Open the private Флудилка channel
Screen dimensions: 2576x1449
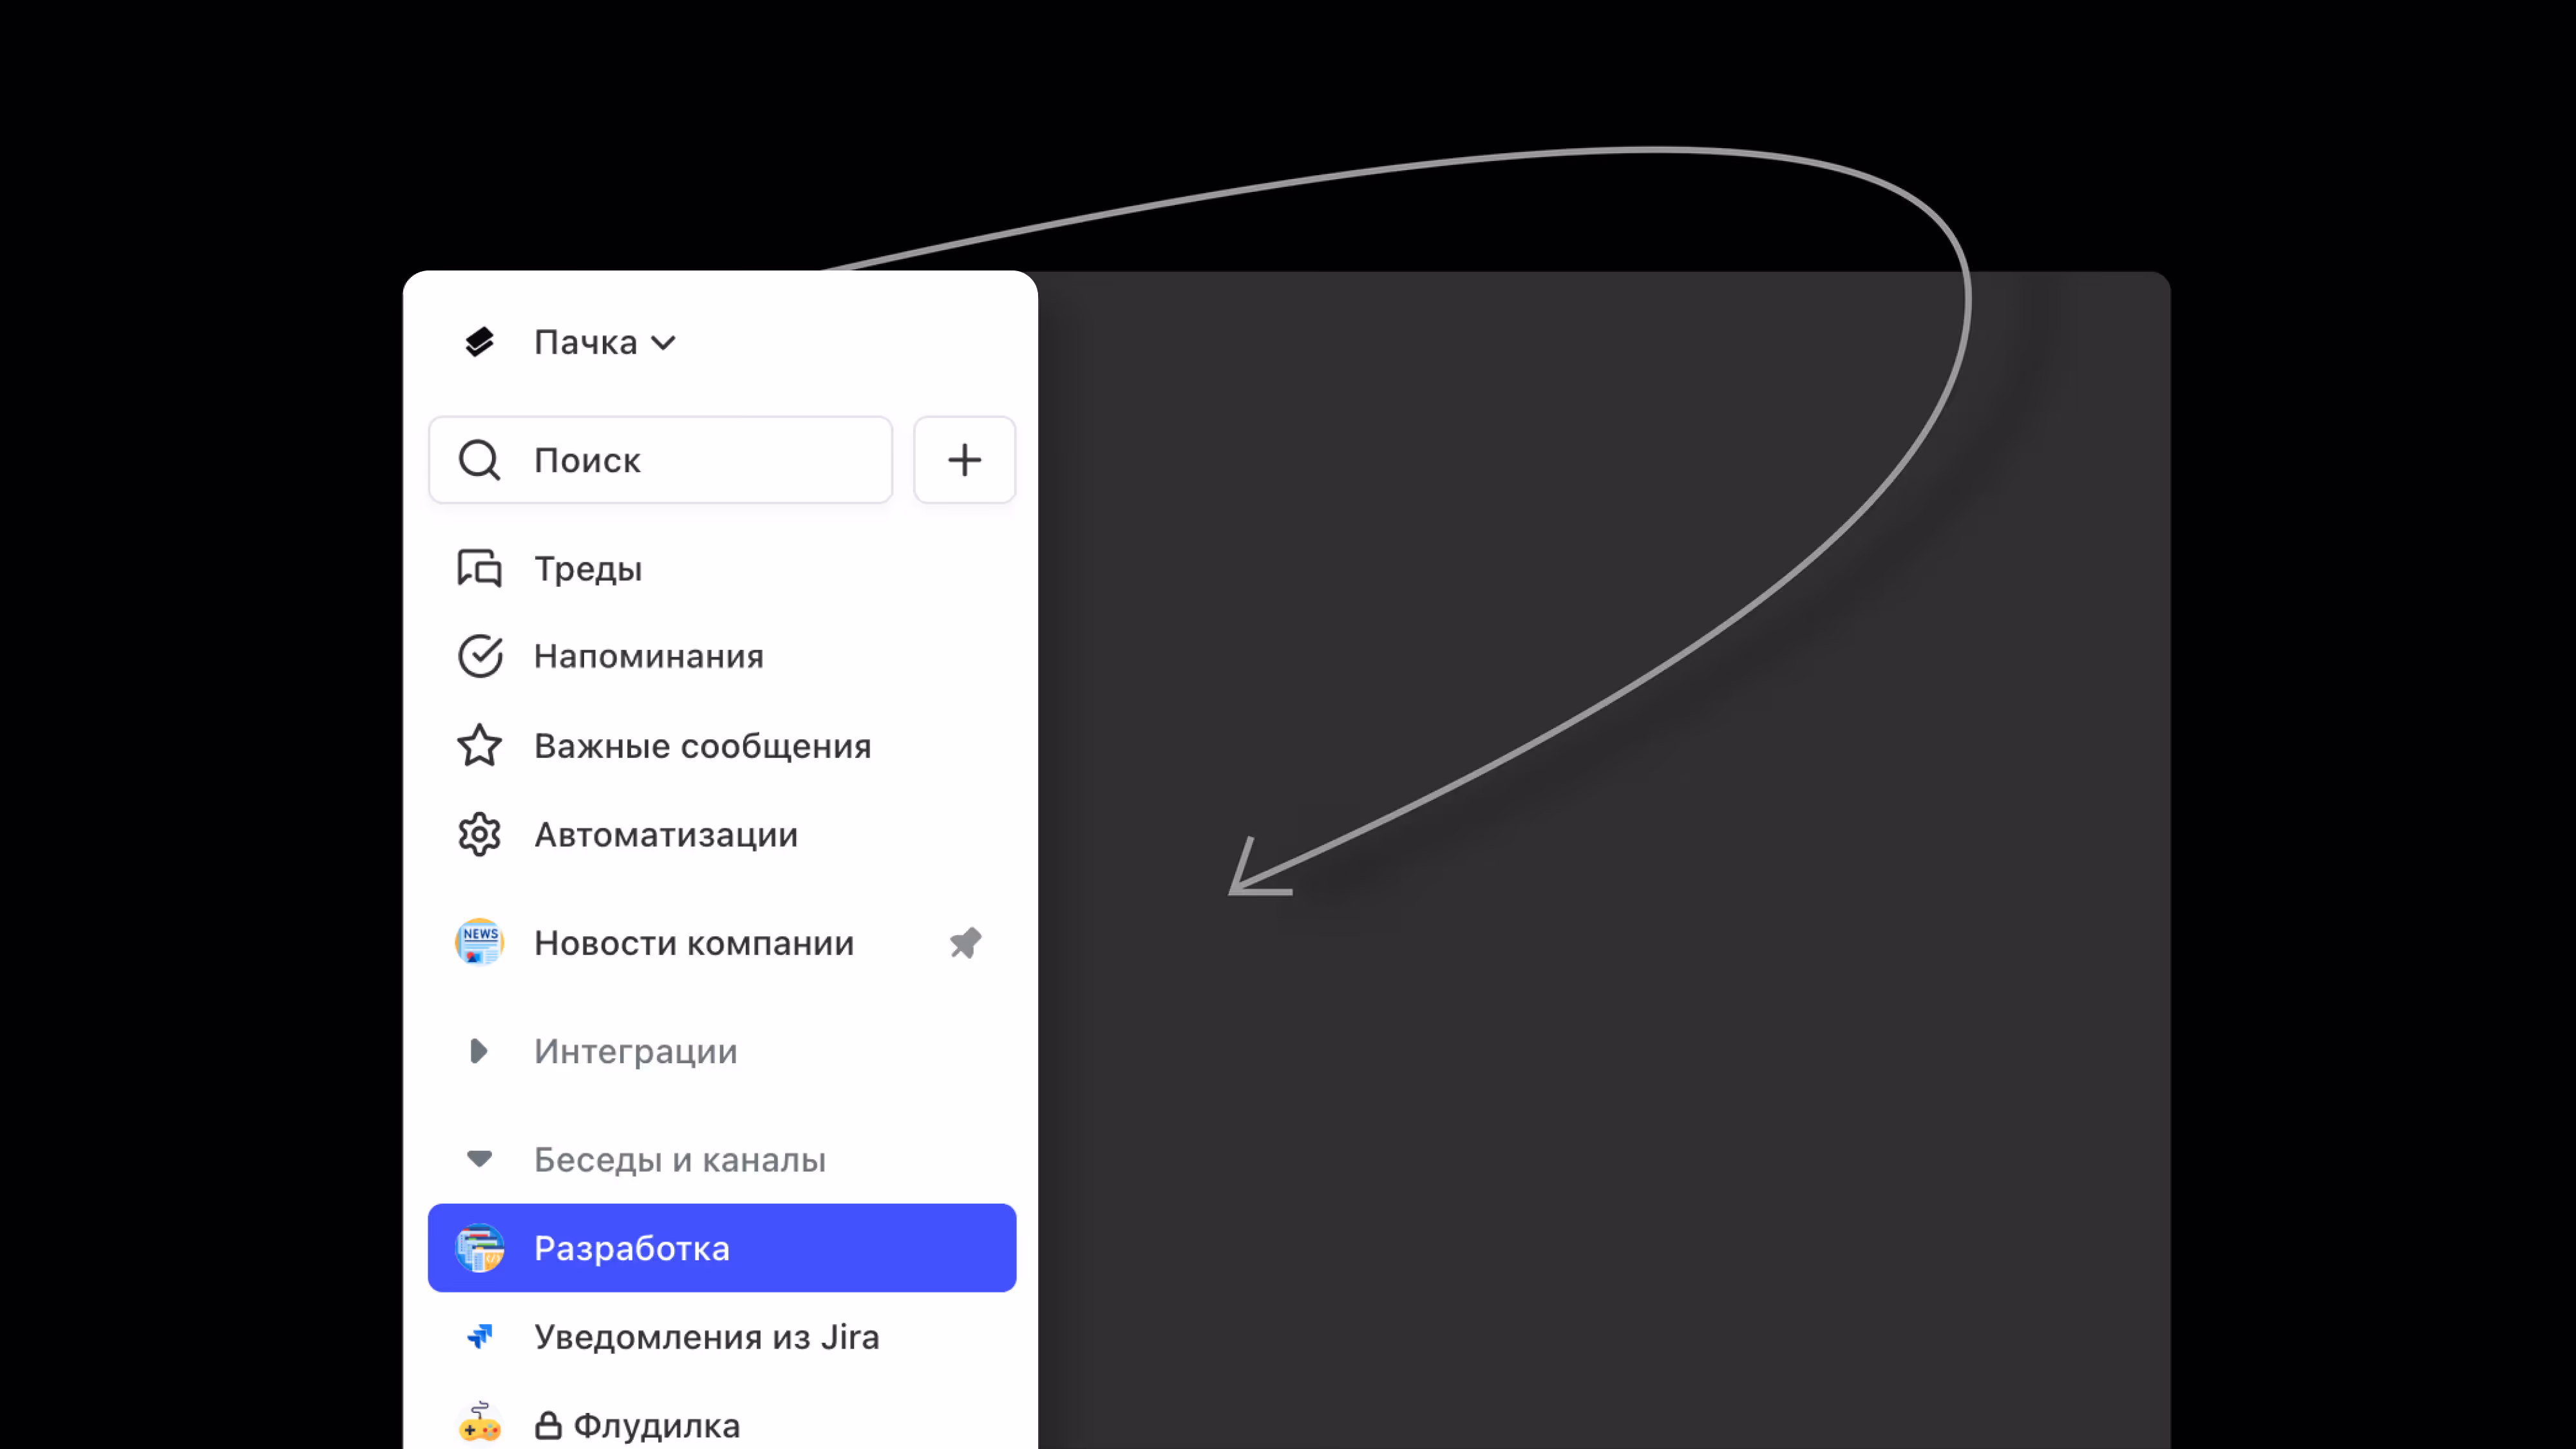(722, 1425)
